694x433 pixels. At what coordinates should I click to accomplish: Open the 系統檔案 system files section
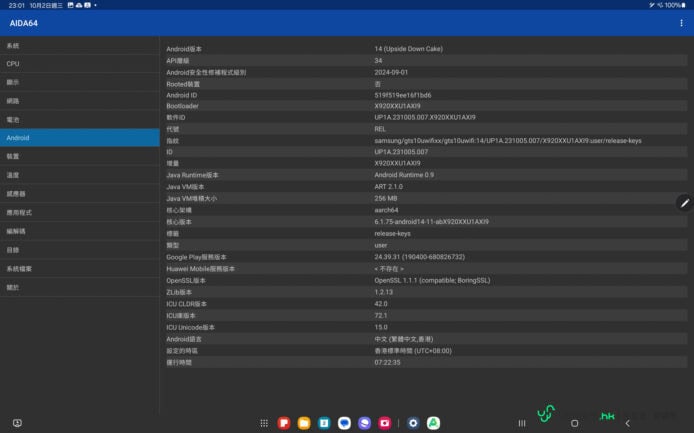click(x=80, y=269)
